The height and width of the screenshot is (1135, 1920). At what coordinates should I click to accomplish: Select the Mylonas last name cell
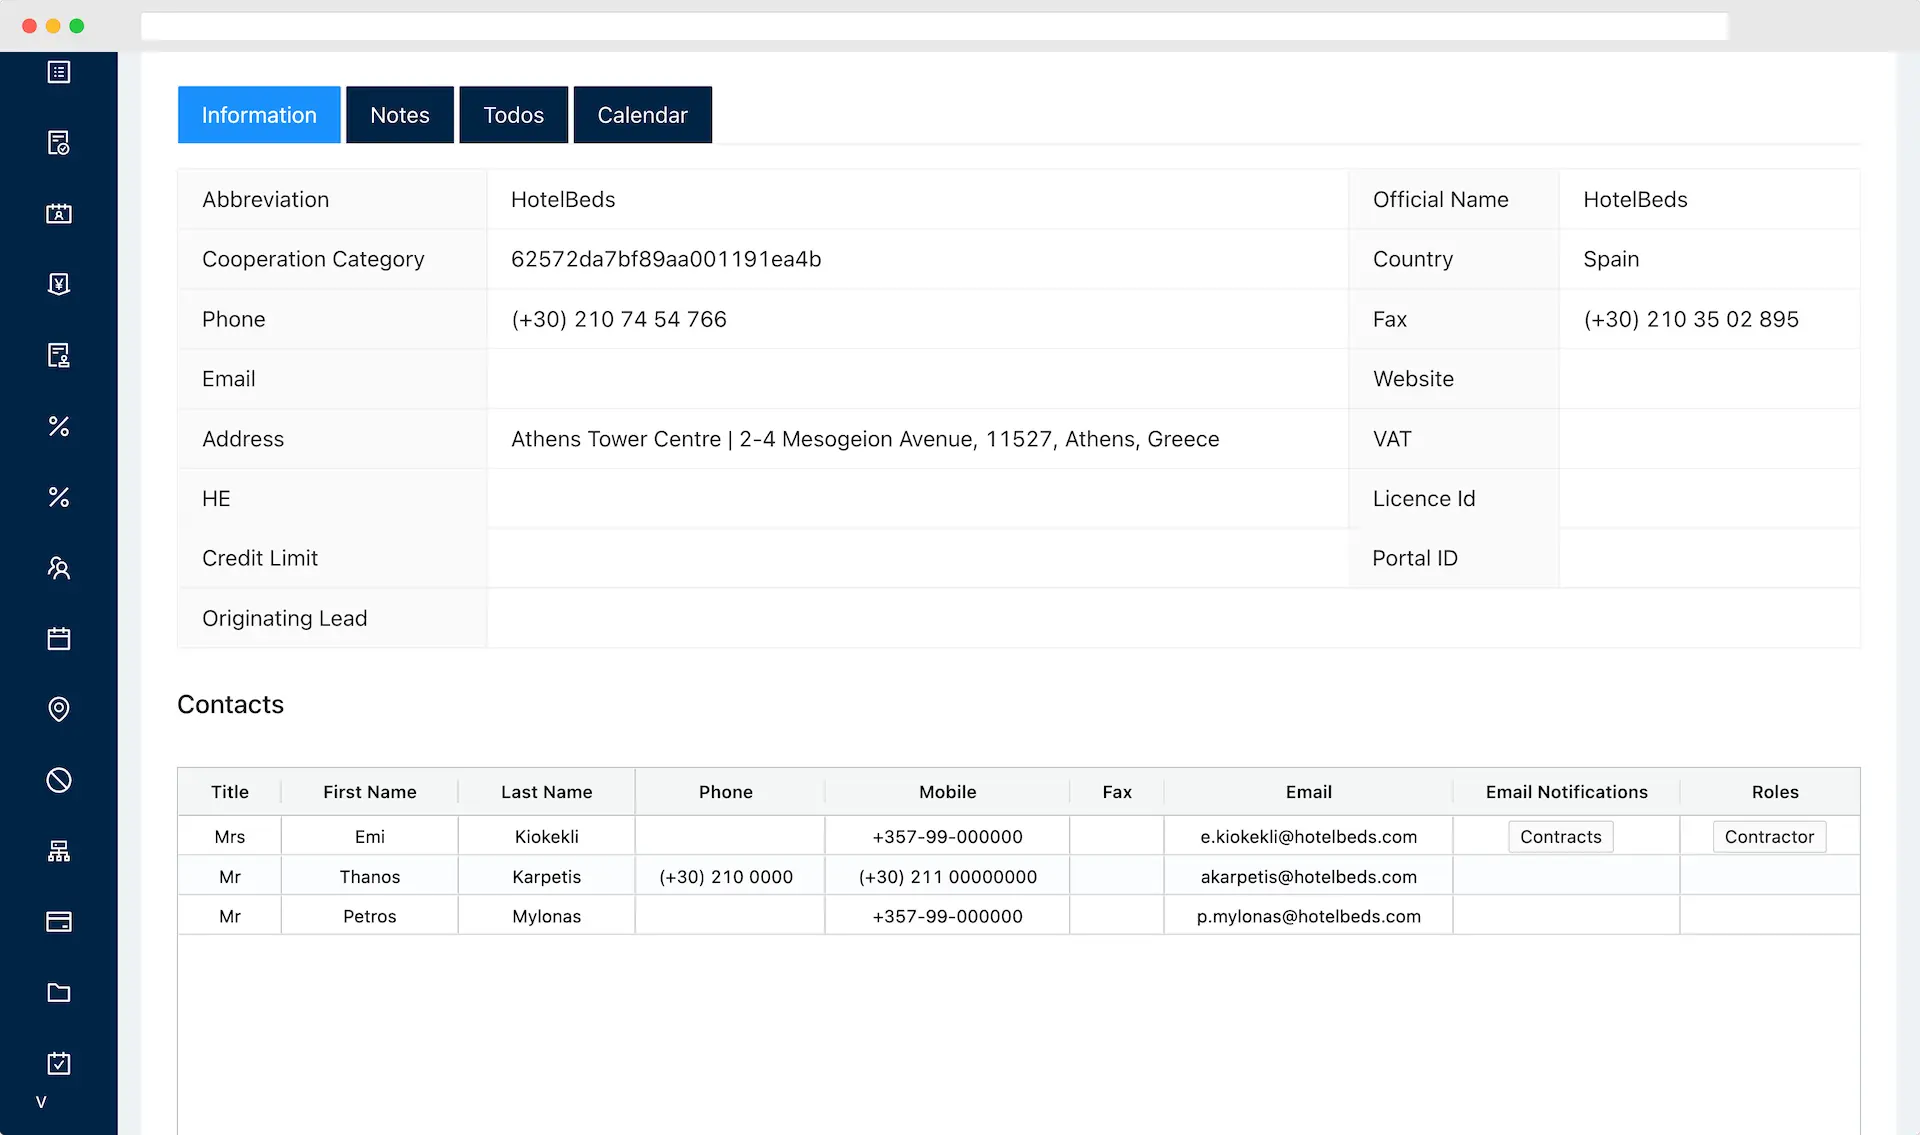[x=547, y=916]
